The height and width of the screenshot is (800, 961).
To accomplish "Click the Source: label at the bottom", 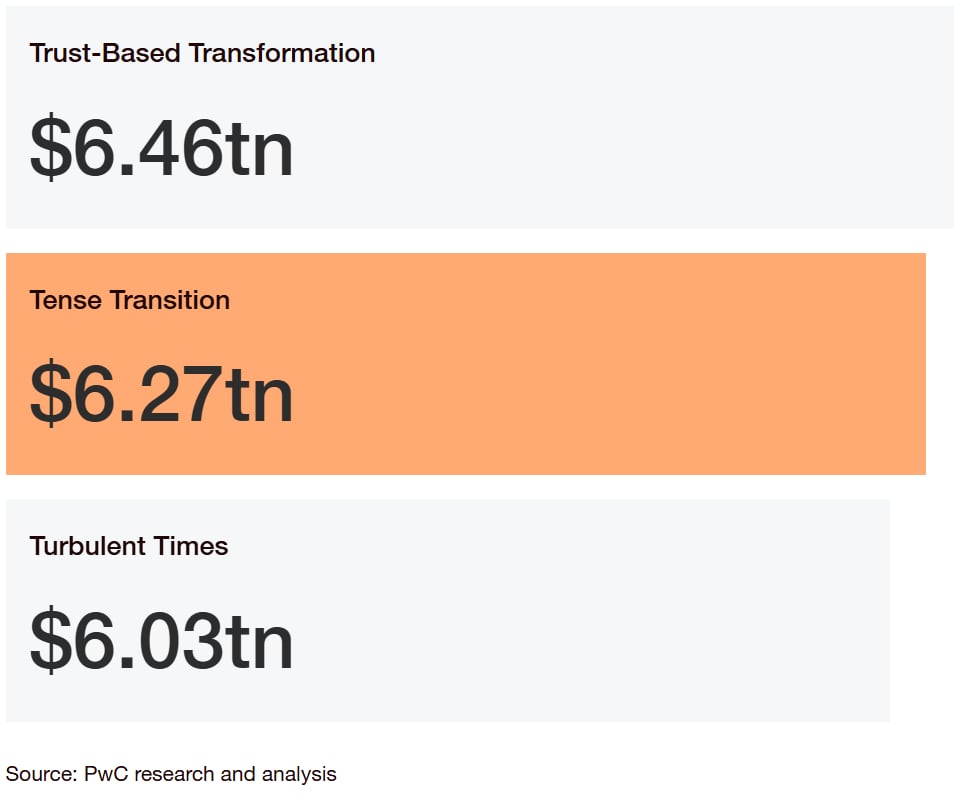I will coord(42,774).
